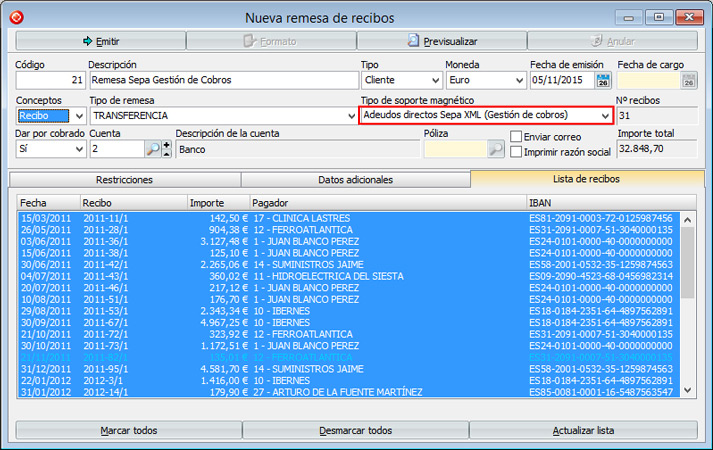
Task: Click the Descripción text field
Action: 220,81
